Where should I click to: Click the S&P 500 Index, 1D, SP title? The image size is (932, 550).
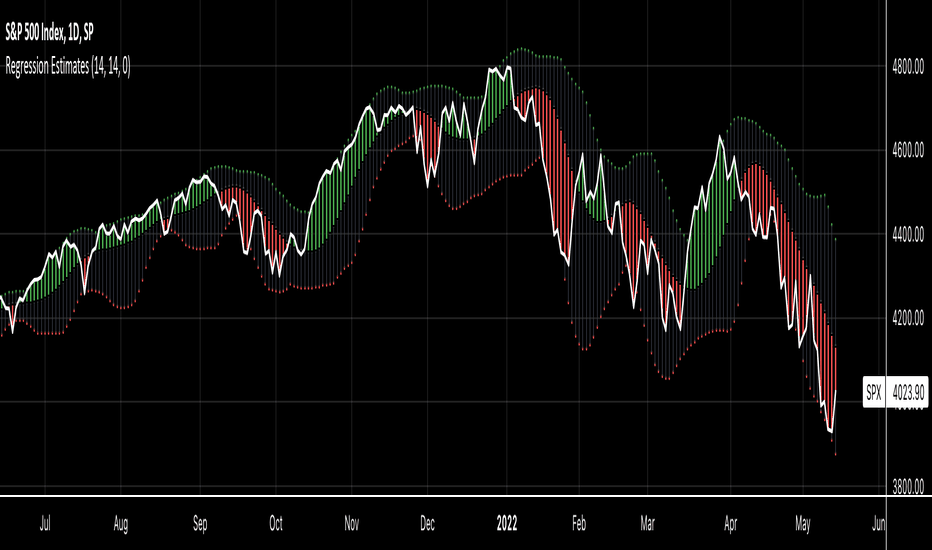(x=49, y=33)
